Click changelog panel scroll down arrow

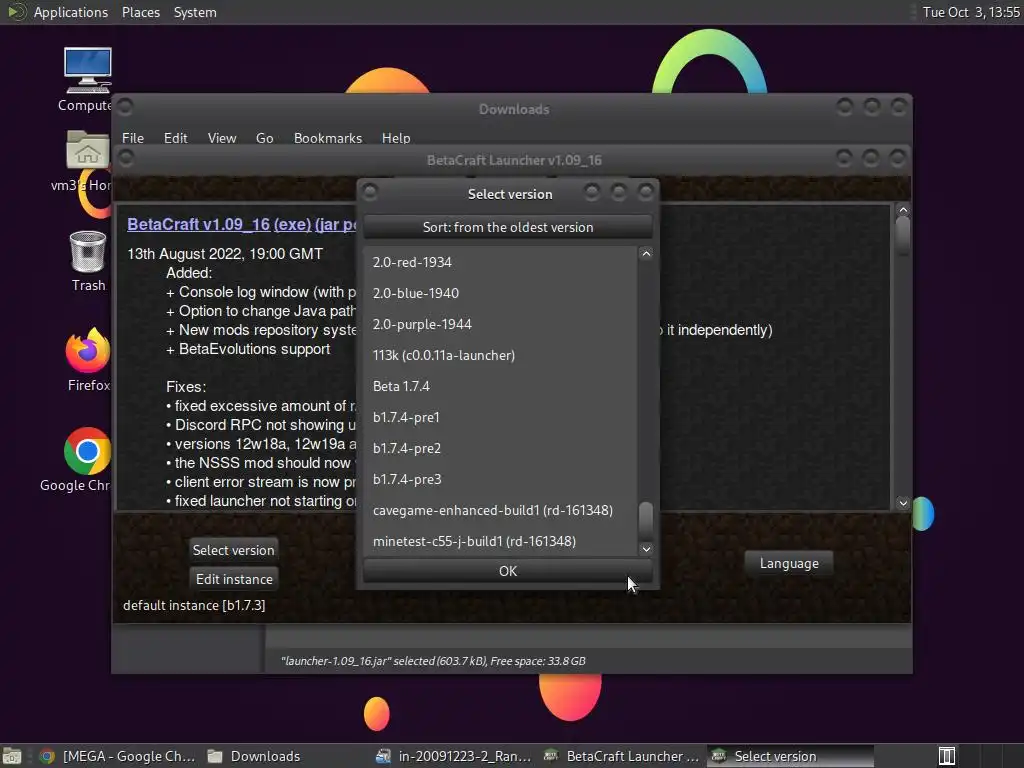pos(903,503)
